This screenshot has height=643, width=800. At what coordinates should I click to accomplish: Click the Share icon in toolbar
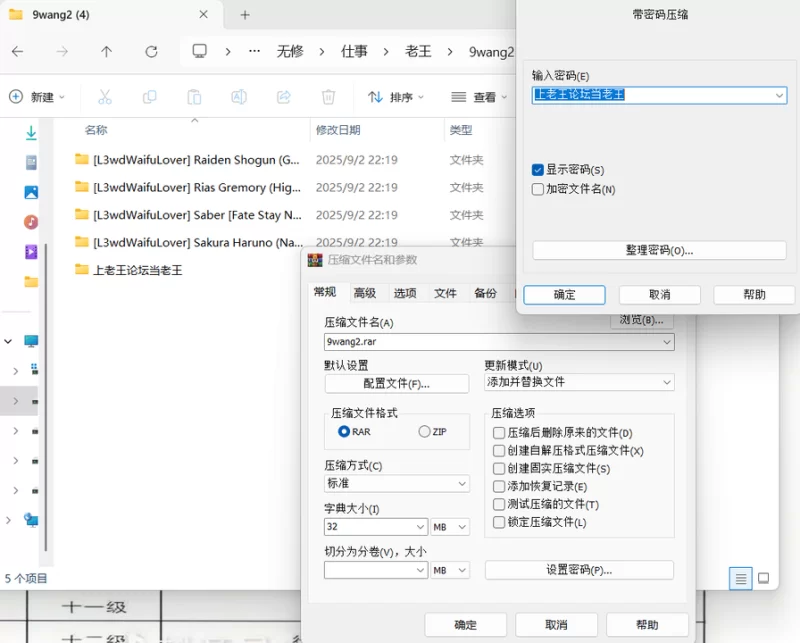click(x=283, y=97)
